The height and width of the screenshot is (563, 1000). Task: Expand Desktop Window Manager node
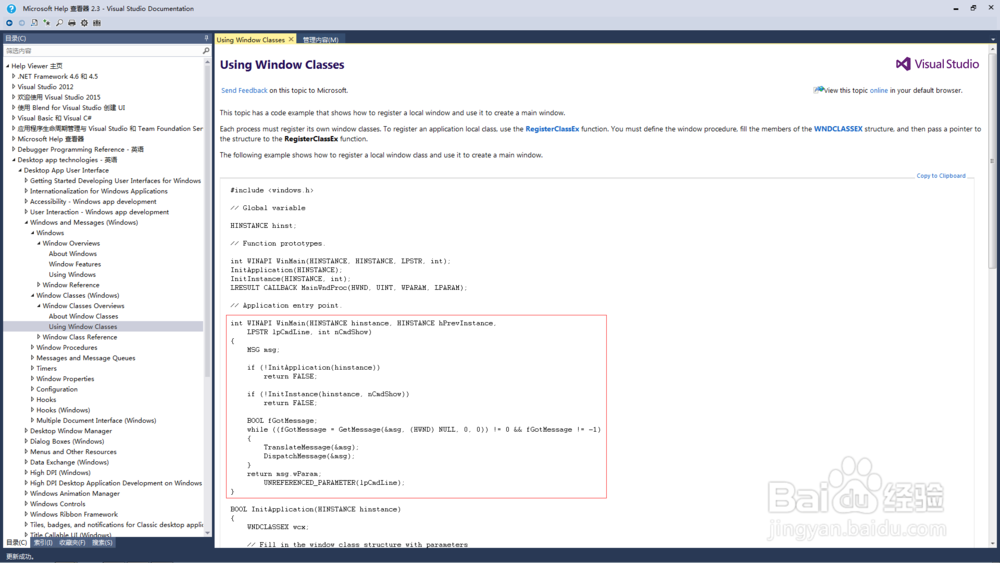26,430
